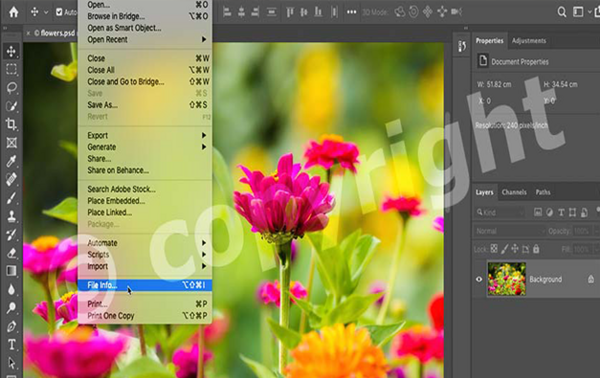
Task: Click the 3D video camera icon
Action: (456, 12)
